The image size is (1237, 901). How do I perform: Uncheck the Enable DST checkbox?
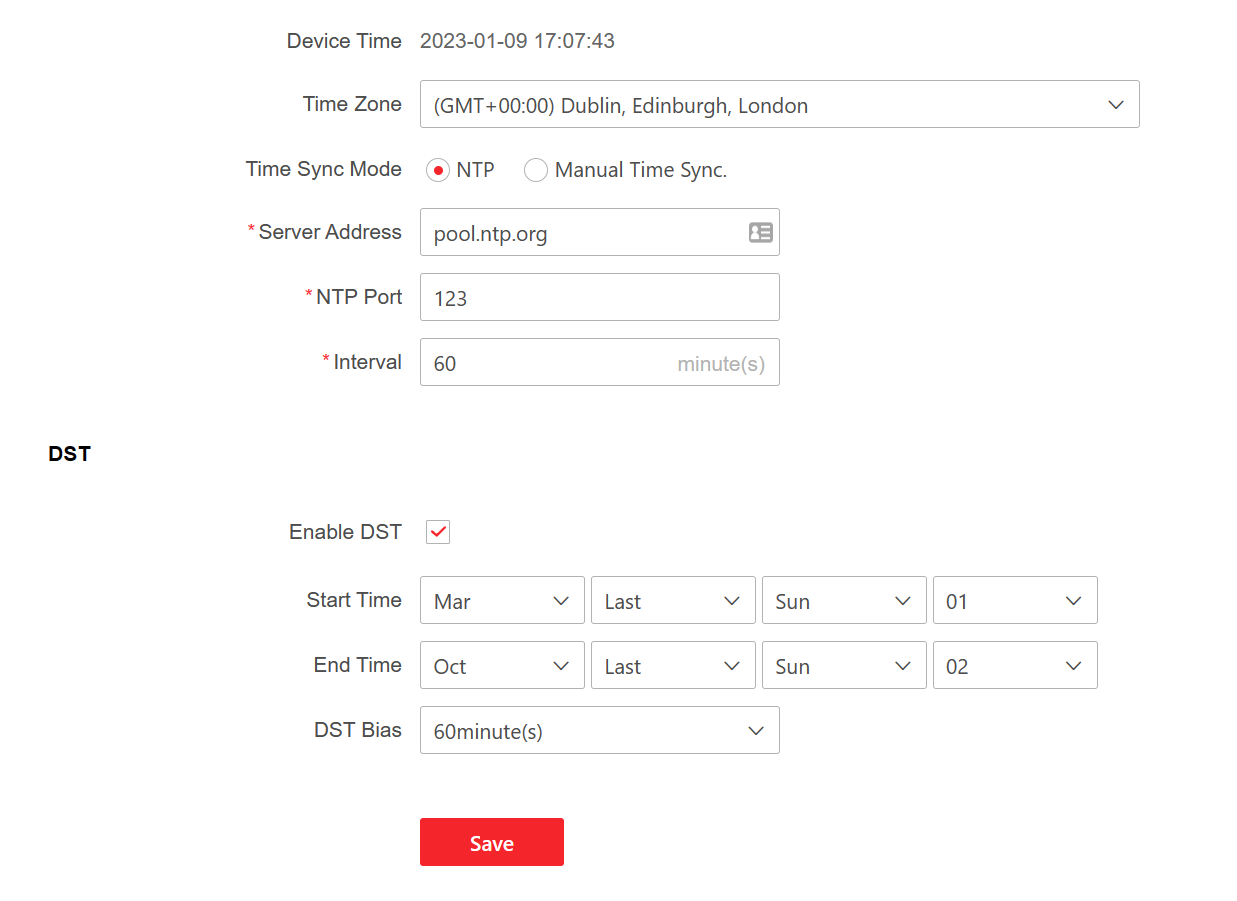coord(438,532)
